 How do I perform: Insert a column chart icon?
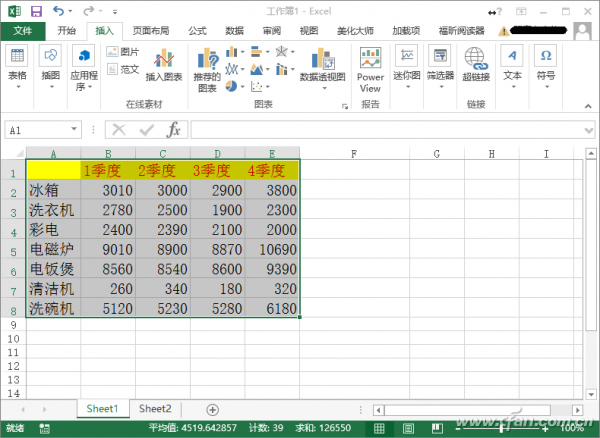coord(231,52)
